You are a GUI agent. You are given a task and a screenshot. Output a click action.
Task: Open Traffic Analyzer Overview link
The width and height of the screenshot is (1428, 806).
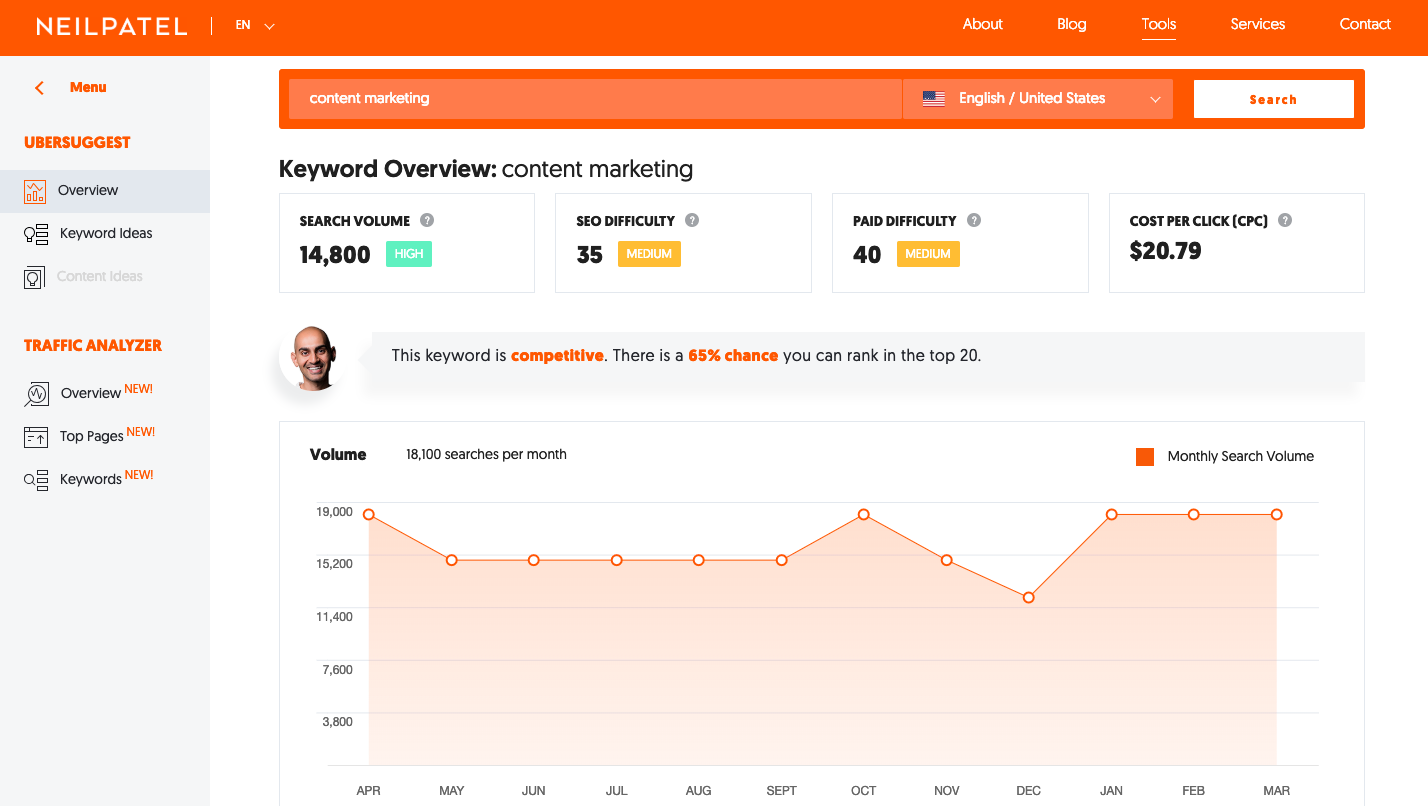click(x=91, y=394)
